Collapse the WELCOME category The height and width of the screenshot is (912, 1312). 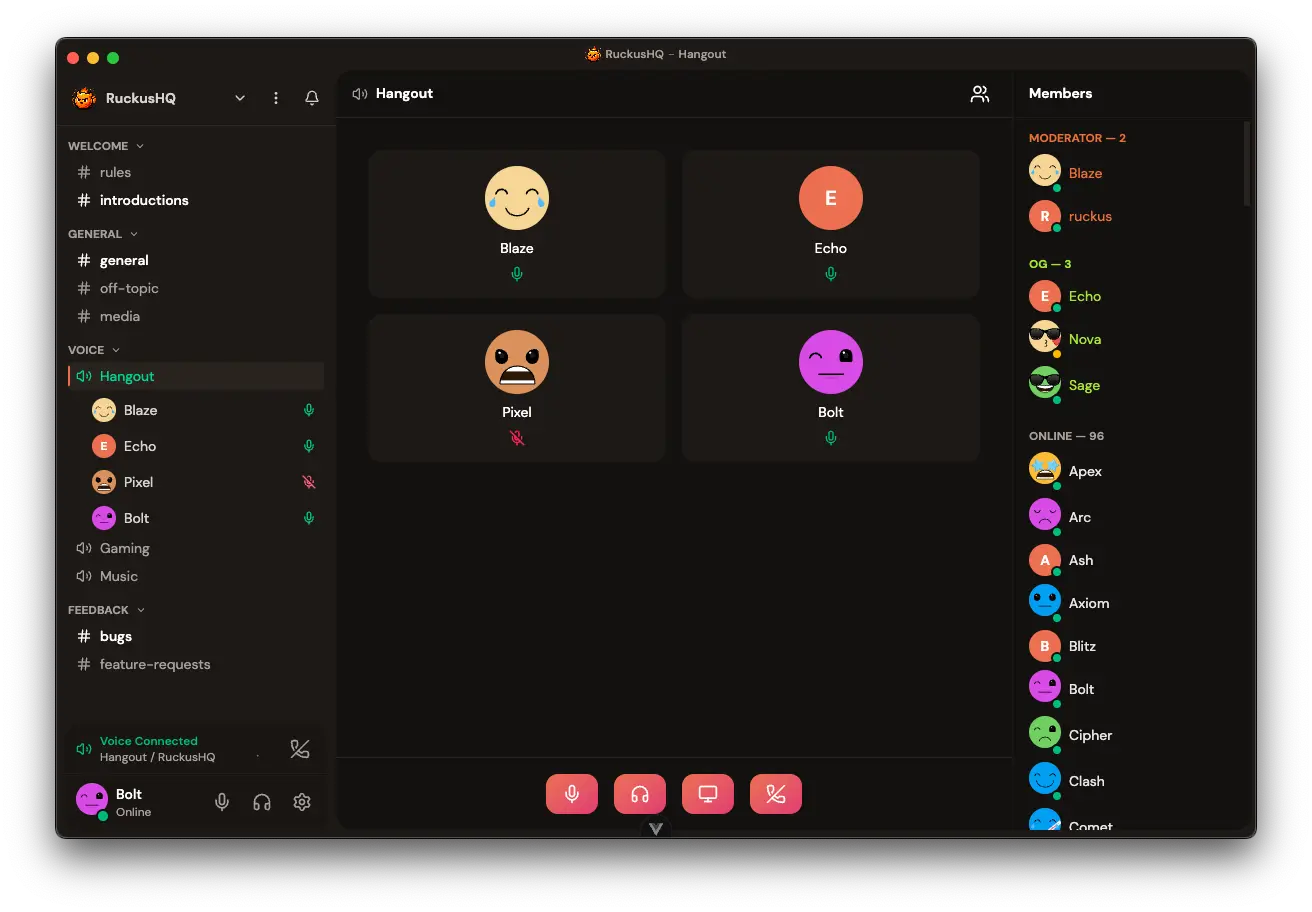tap(106, 146)
